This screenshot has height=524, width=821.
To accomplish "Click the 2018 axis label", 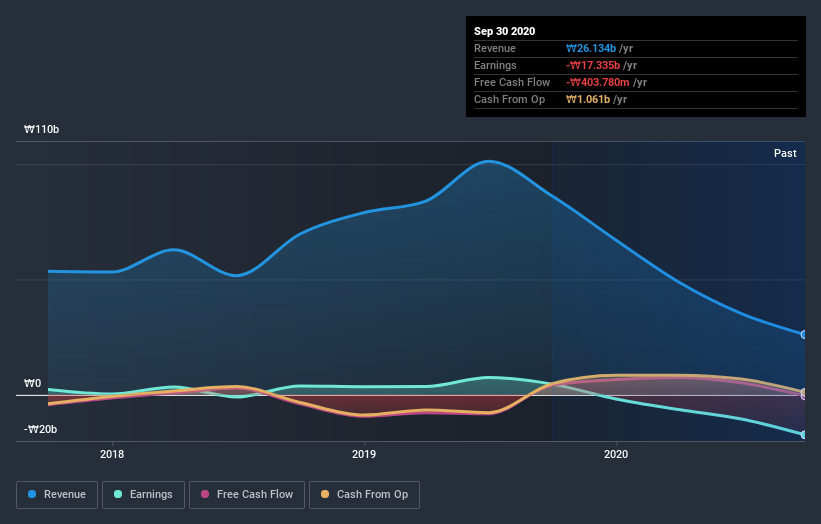I will (112, 454).
